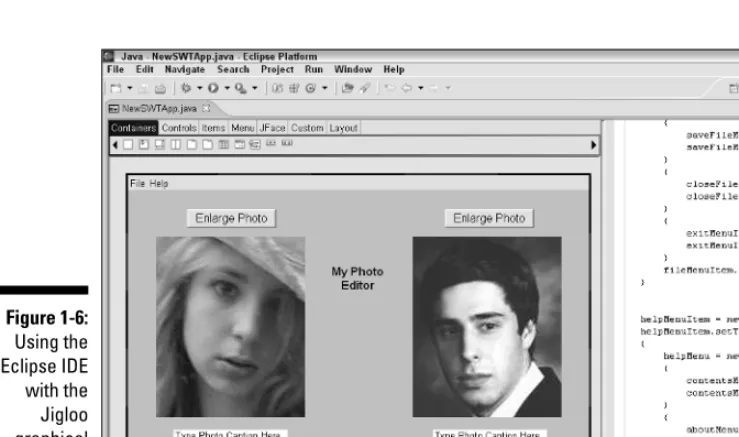Click the Last Edit Location icon
Viewport: 739px width, 437px height.
(389, 88)
